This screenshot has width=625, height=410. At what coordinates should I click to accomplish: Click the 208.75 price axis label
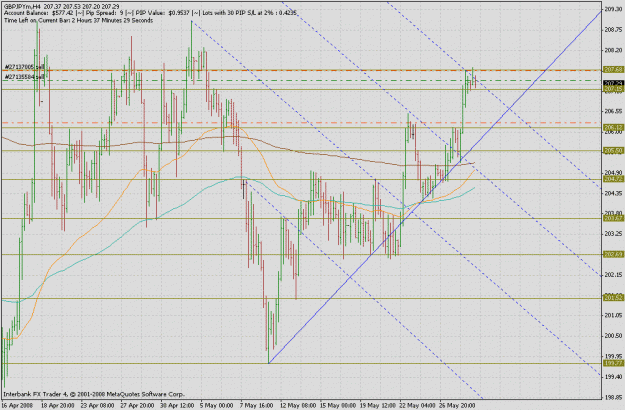click(613, 29)
